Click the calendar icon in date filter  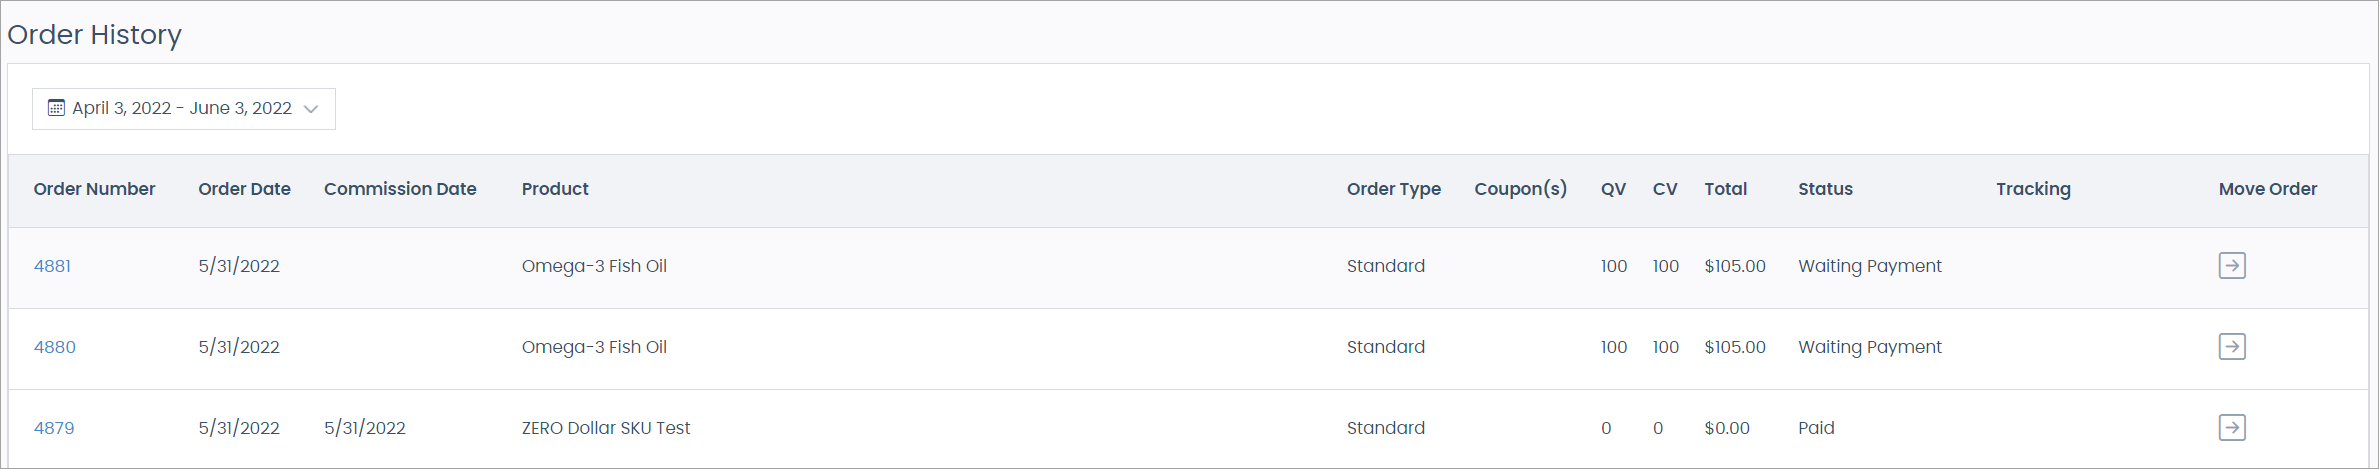(57, 108)
